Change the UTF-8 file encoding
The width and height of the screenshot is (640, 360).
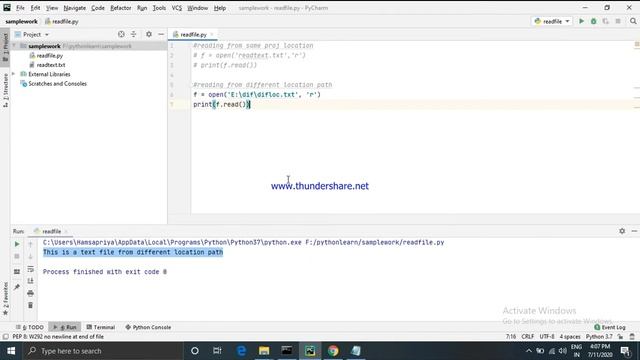(x=547, y=337)
